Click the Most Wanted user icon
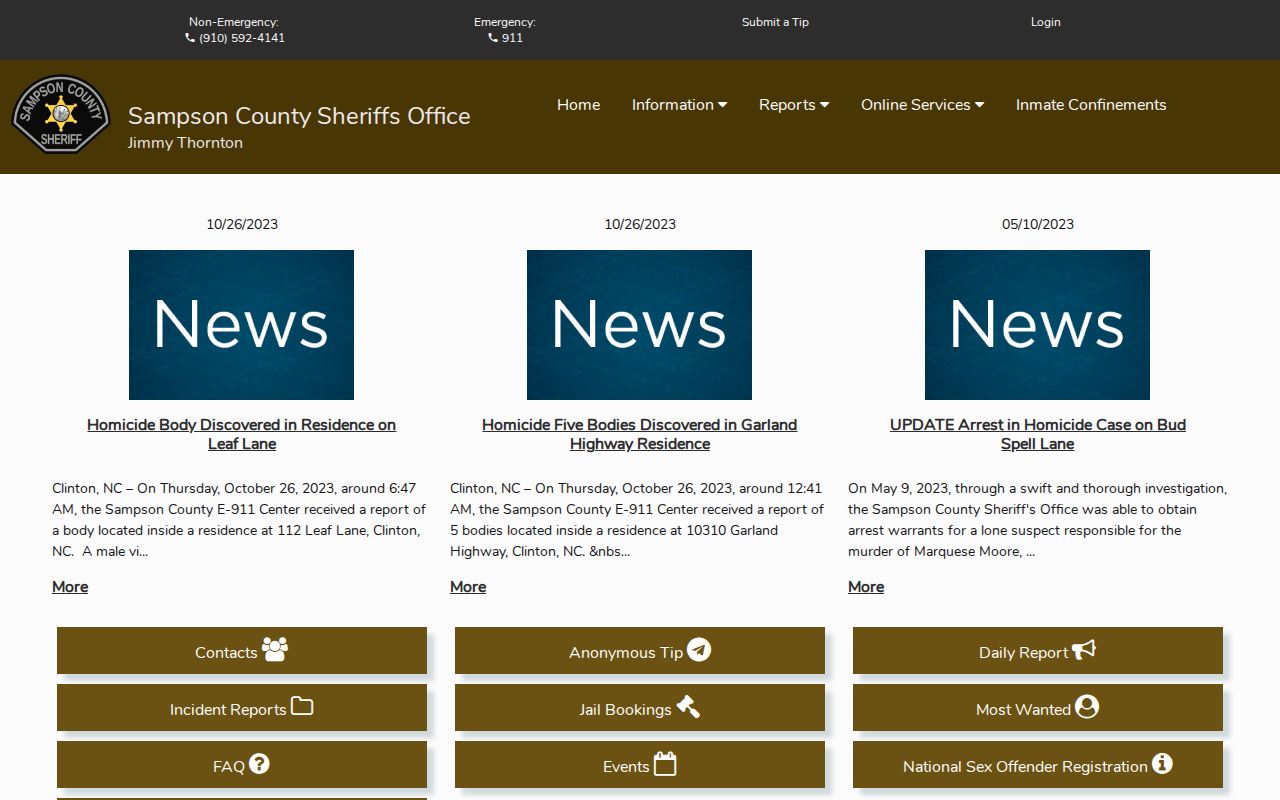 point(1087,707)
